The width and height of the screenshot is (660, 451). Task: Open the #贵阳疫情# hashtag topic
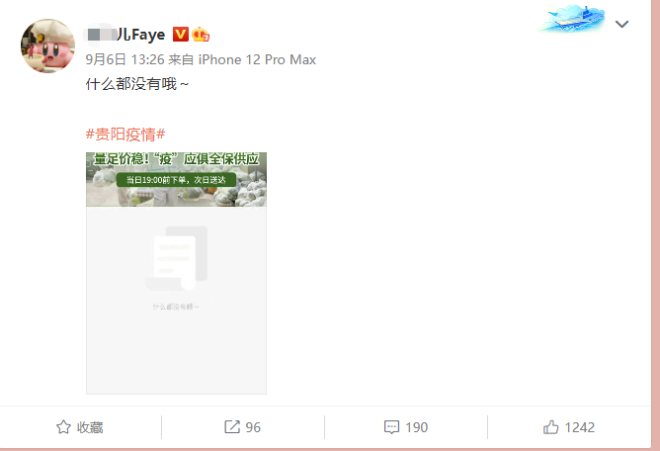125,134
